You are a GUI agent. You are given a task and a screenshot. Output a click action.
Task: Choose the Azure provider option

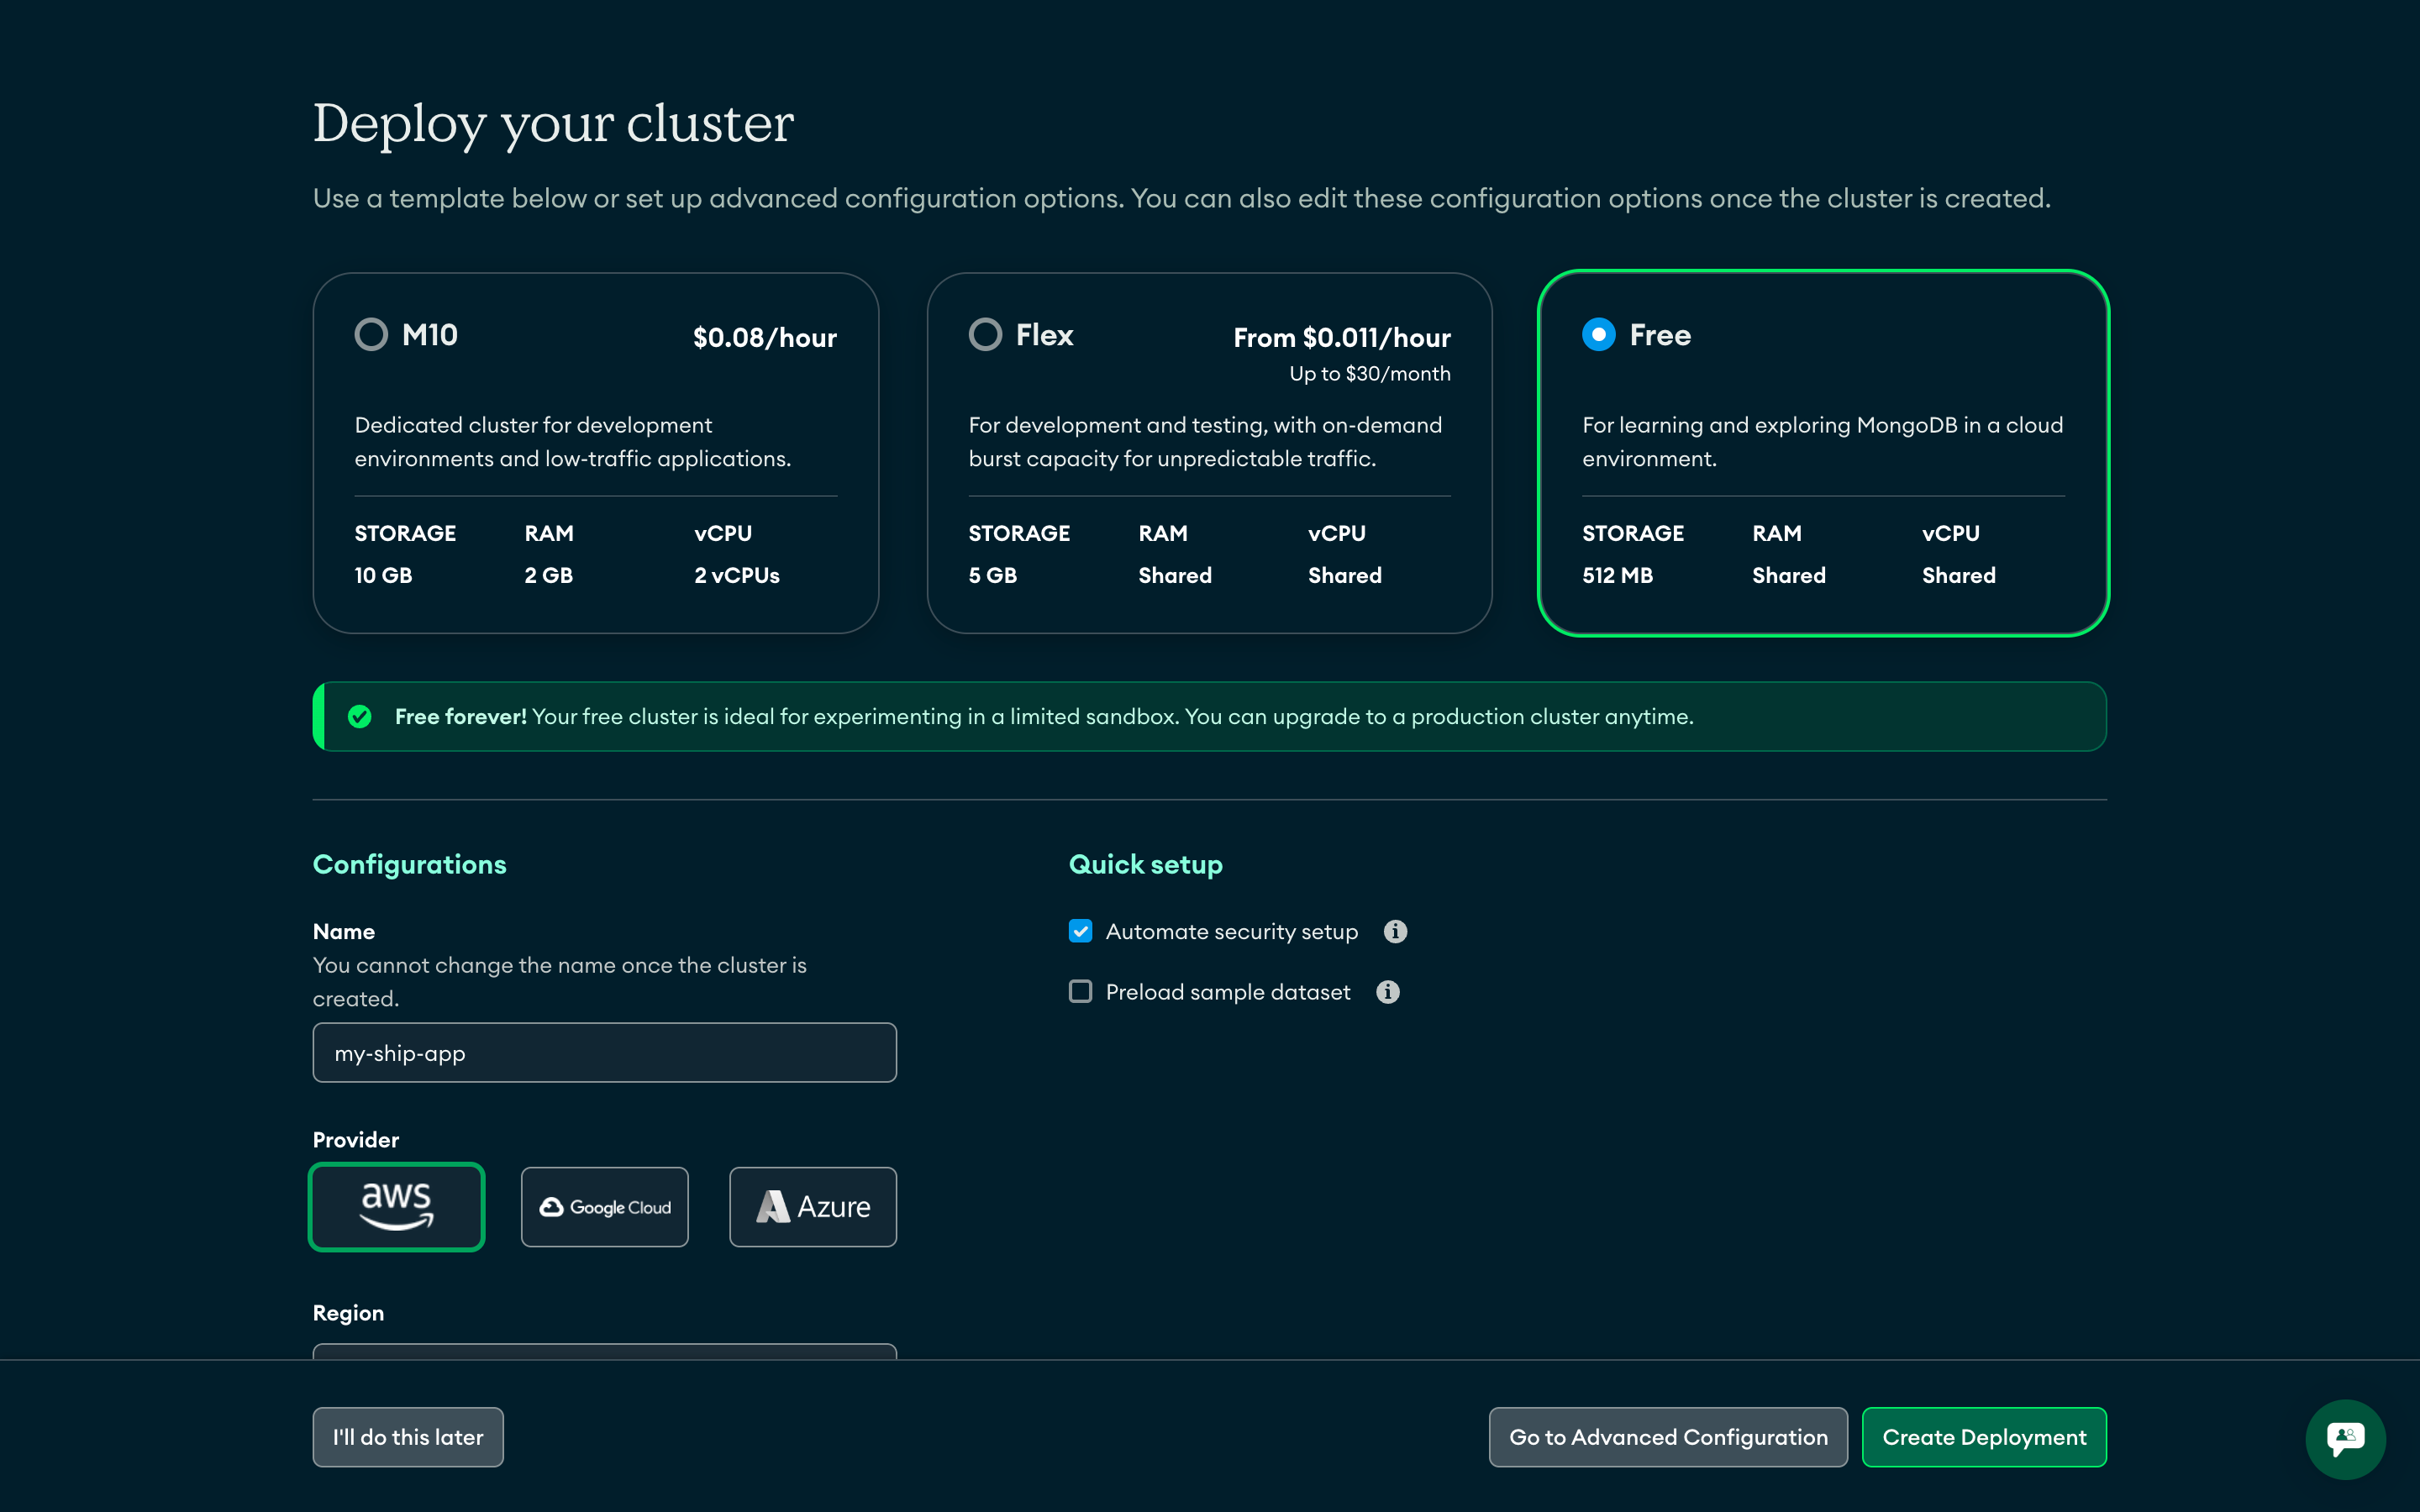[x=812, y=1206]
